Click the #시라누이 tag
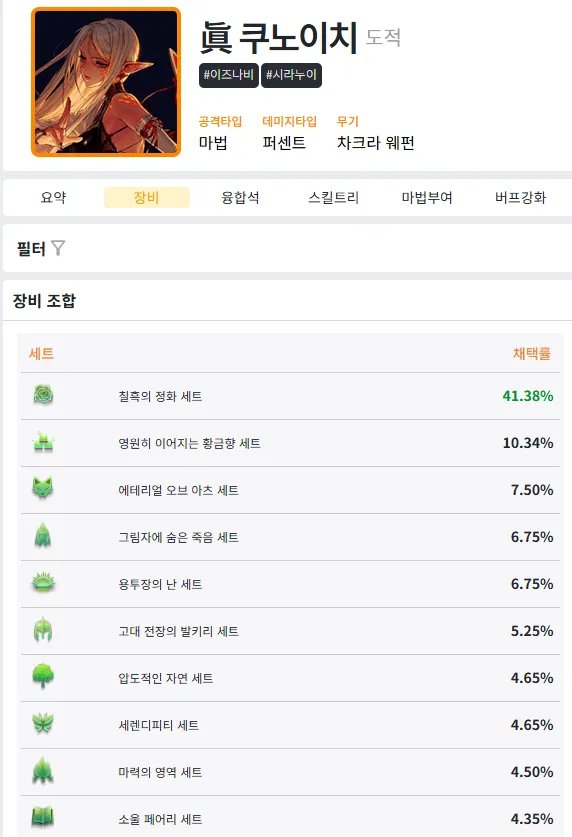Viewport: 572px width, 837px height. (x=291, y=75)
